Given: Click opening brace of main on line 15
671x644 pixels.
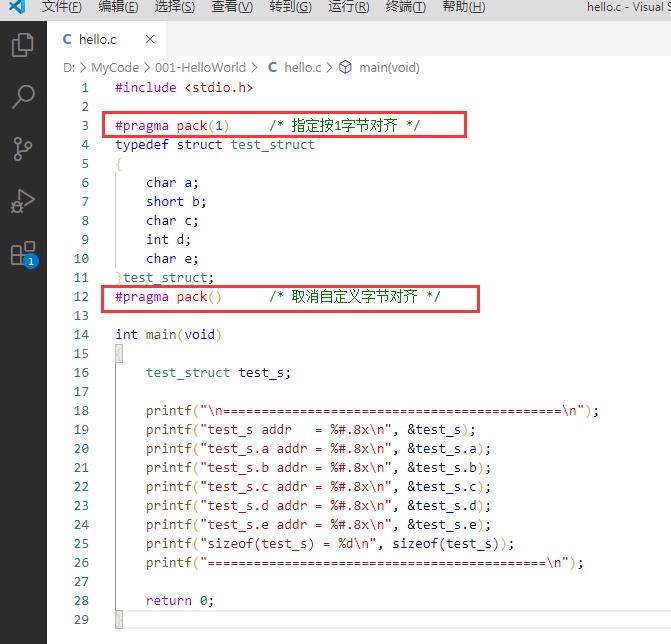Looking at the screenshot, I should pos(119,354).
